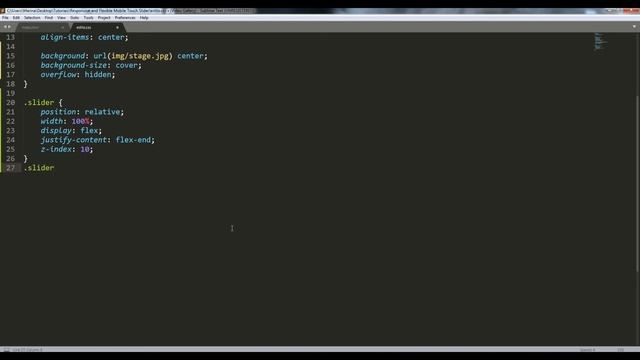Click 'z-index' property on line 25
Image resolution: width=640 pixels, height=360 pixels.
tap(56, 149)
